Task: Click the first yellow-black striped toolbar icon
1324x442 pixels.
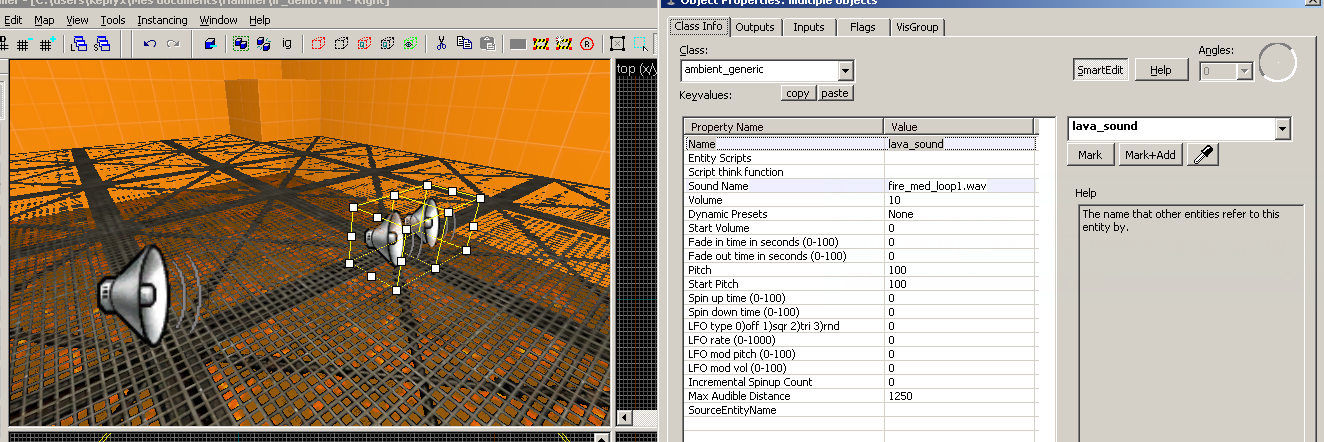Action: click(x=541, y=44)
